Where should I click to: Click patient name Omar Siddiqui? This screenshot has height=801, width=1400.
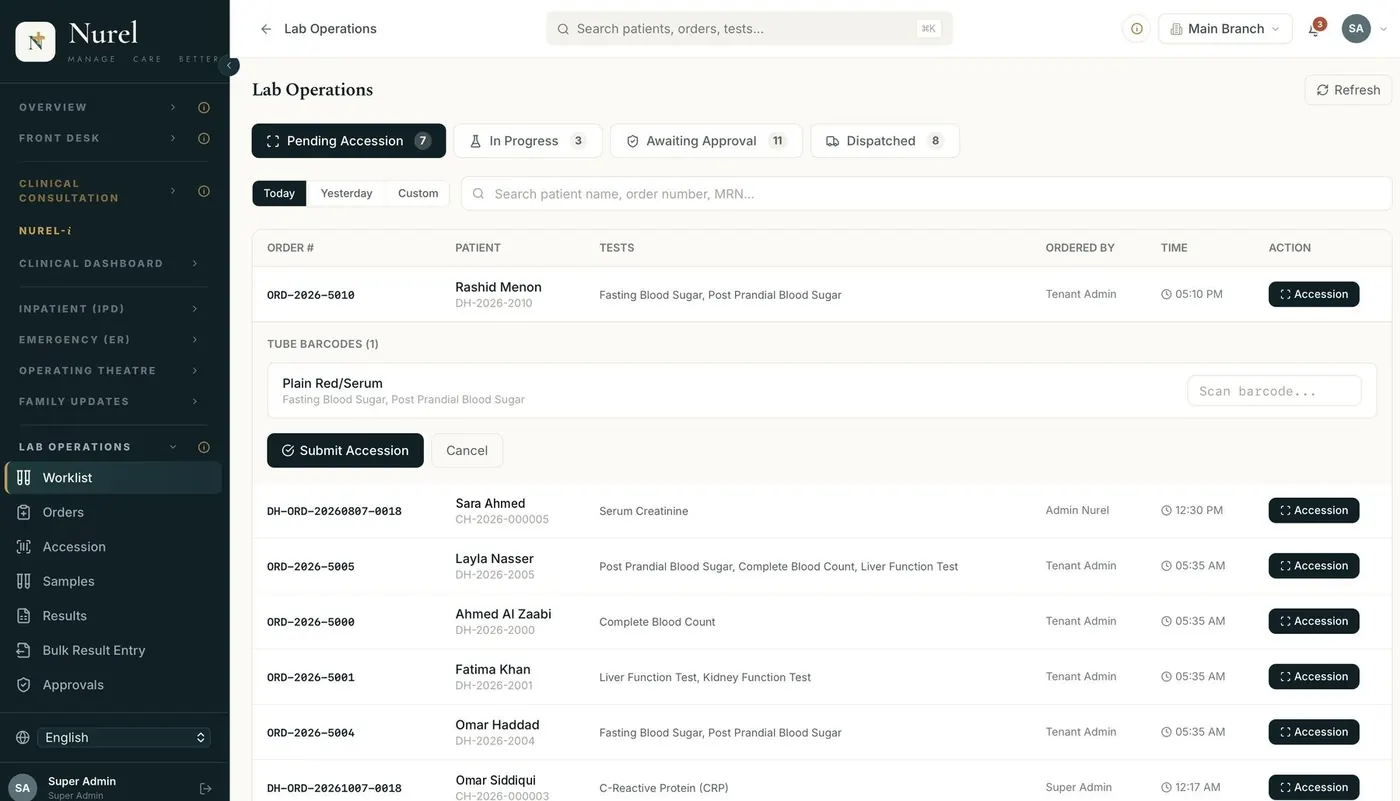[495, 780]
